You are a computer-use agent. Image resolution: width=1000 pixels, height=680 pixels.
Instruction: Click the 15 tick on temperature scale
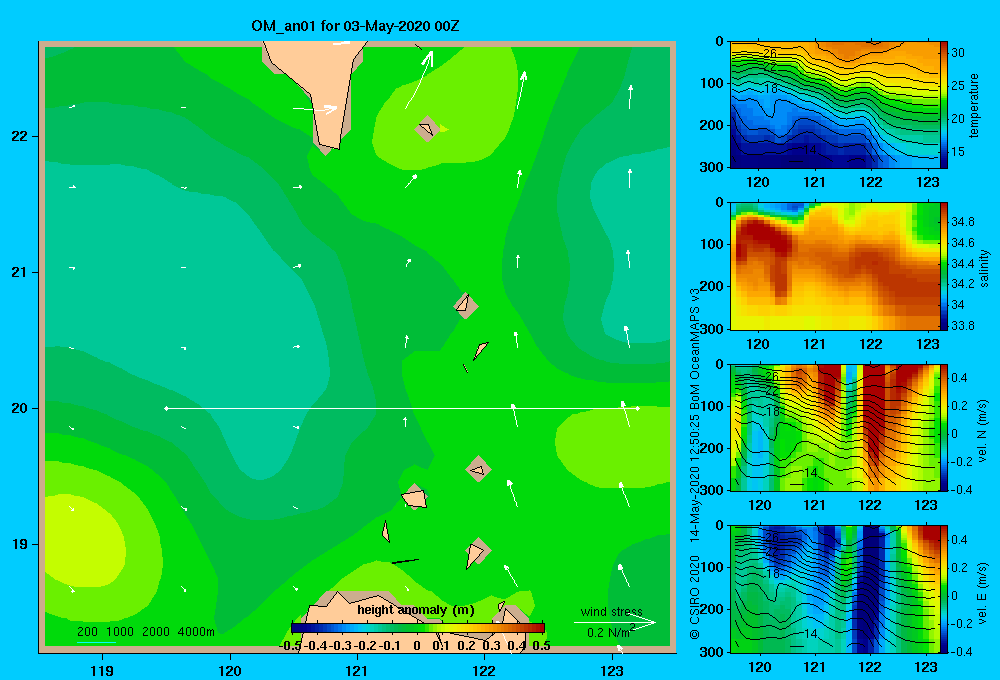958,152
